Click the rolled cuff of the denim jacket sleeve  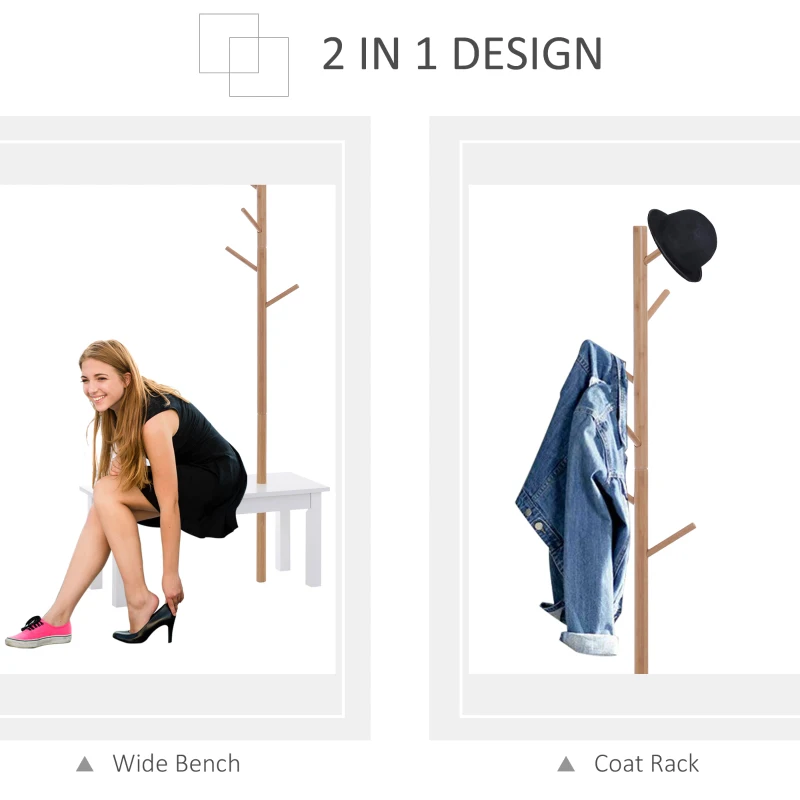(589, 644)
